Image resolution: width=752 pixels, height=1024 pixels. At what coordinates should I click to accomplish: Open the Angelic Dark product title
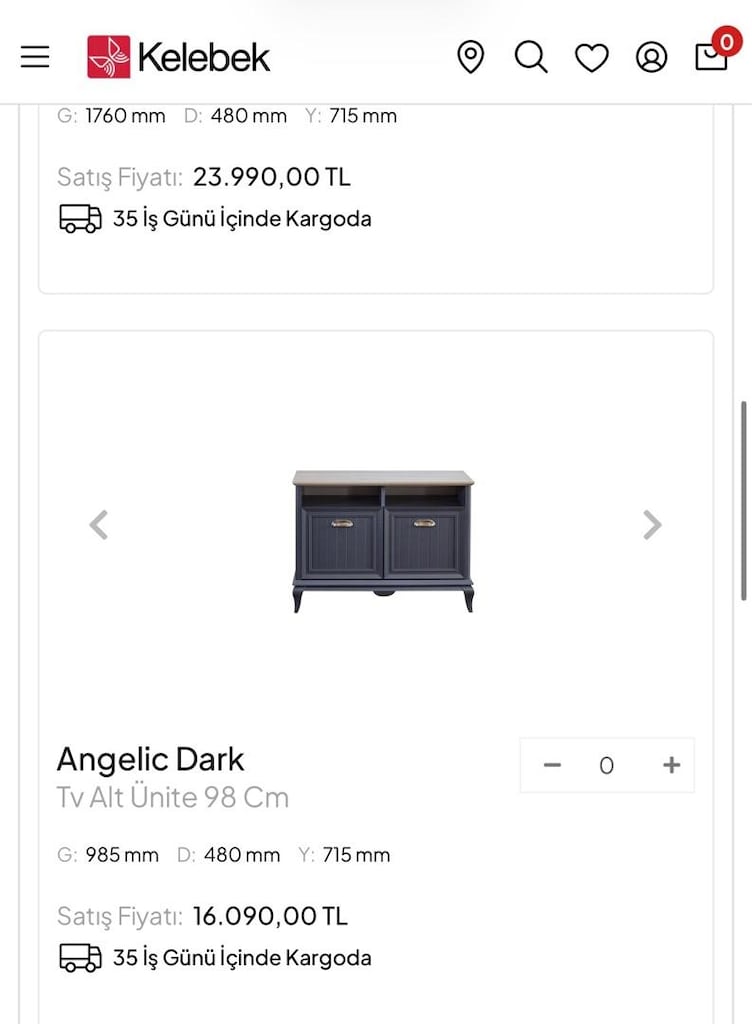coord(150,760)
